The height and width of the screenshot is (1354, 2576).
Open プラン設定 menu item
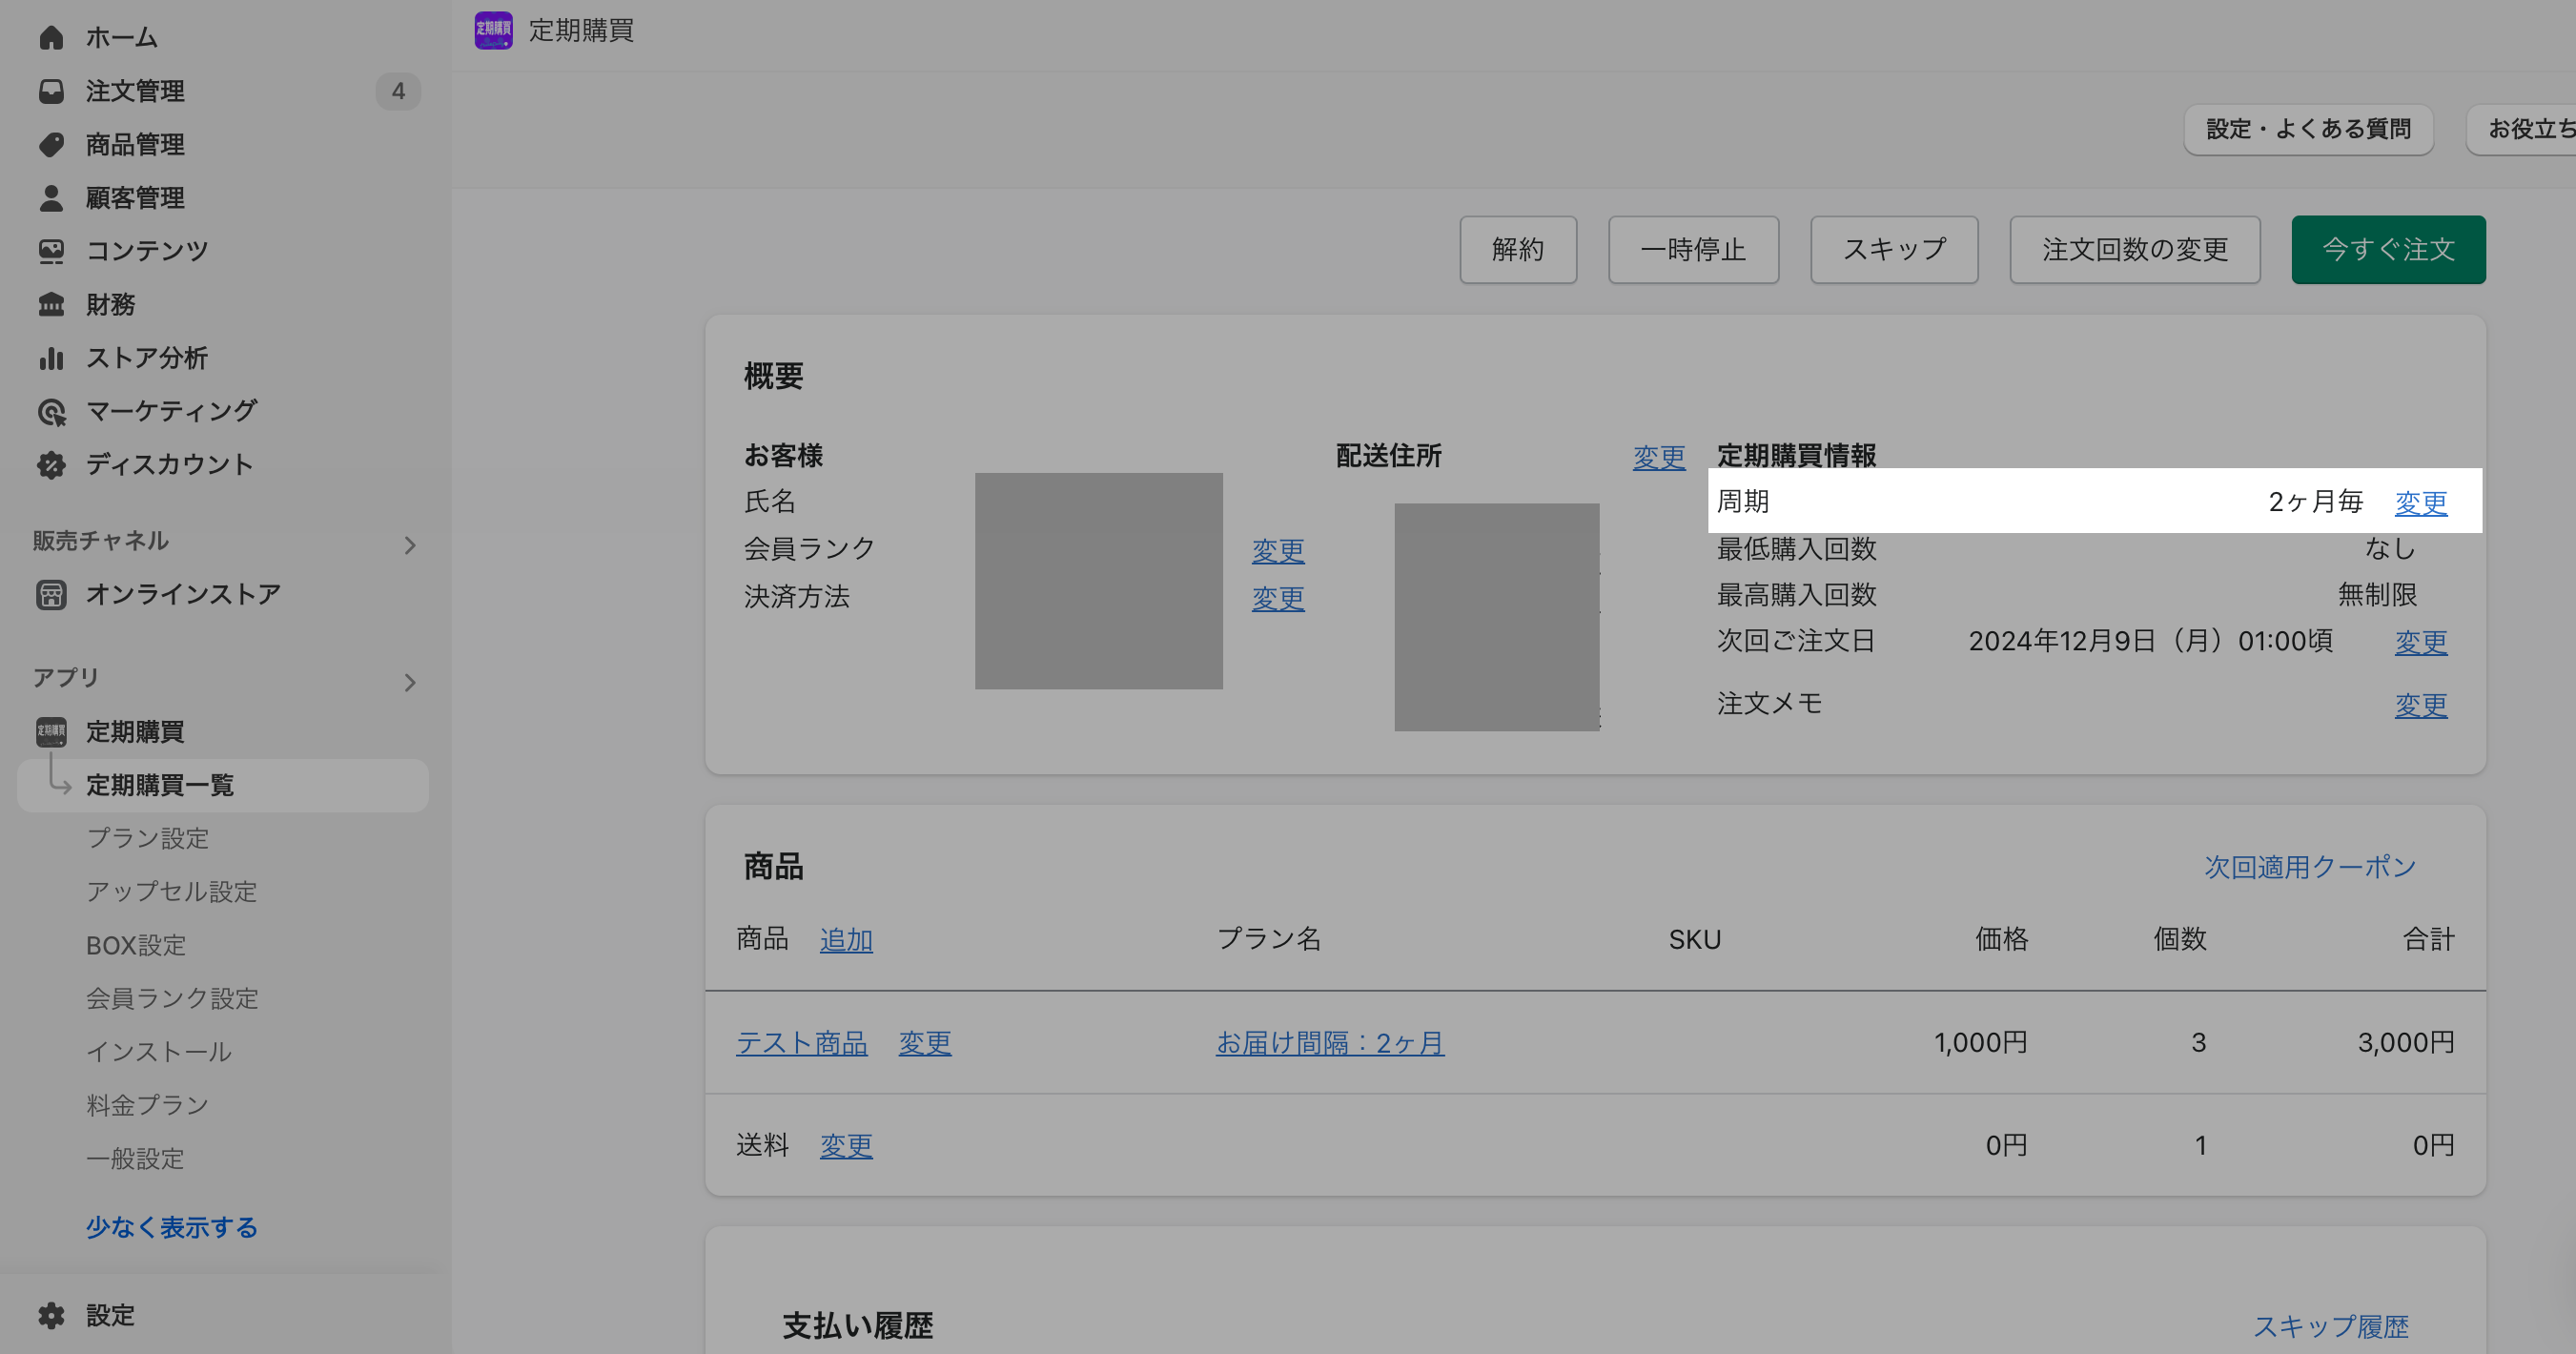click(147, 838)
